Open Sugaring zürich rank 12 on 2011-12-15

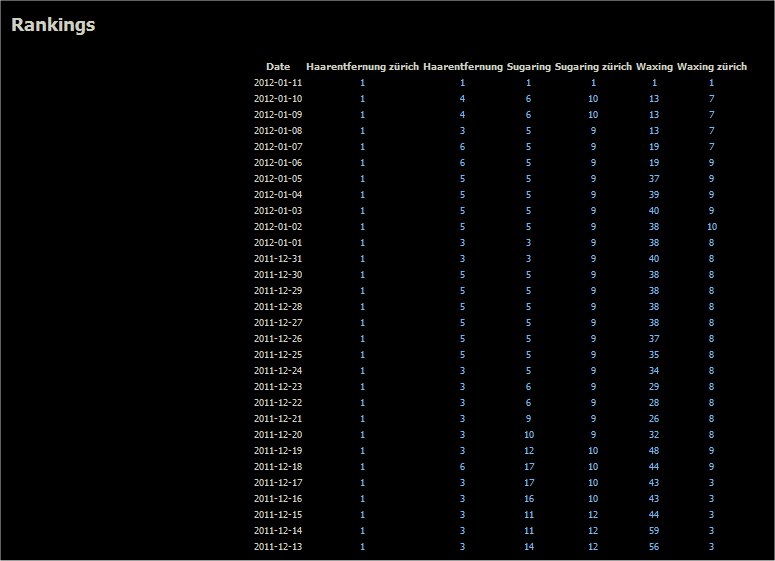point(593,515)
